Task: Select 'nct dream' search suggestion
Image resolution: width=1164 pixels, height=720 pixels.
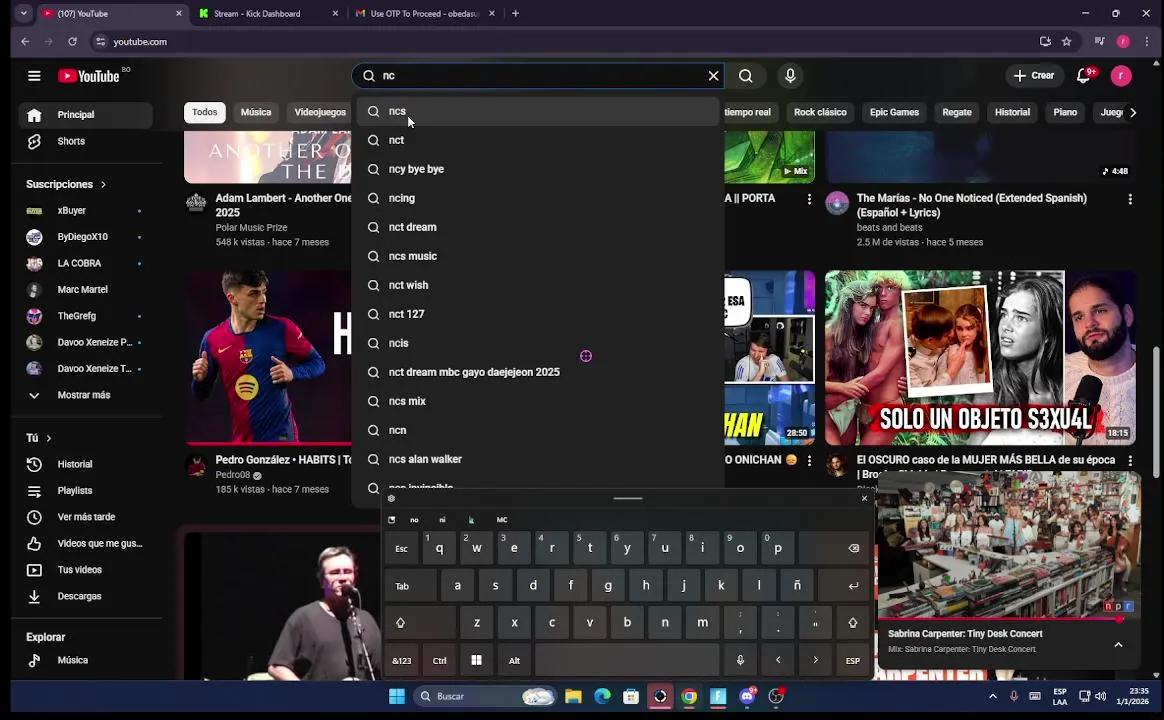Action: [538, 227]
